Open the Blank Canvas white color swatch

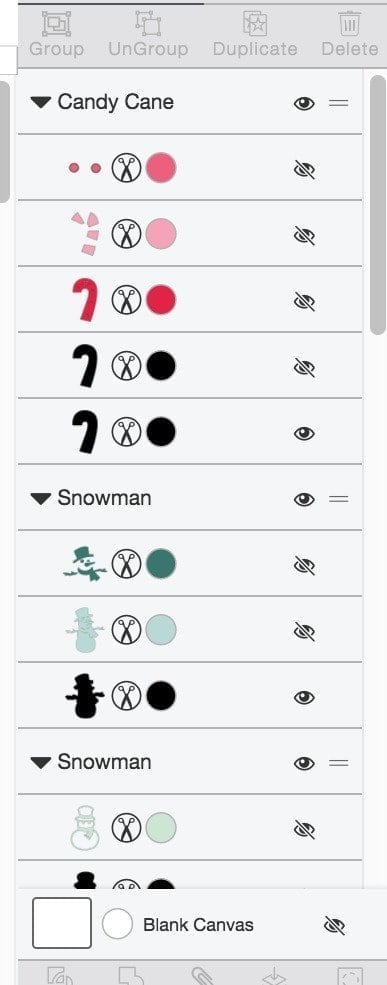[117, 924]
